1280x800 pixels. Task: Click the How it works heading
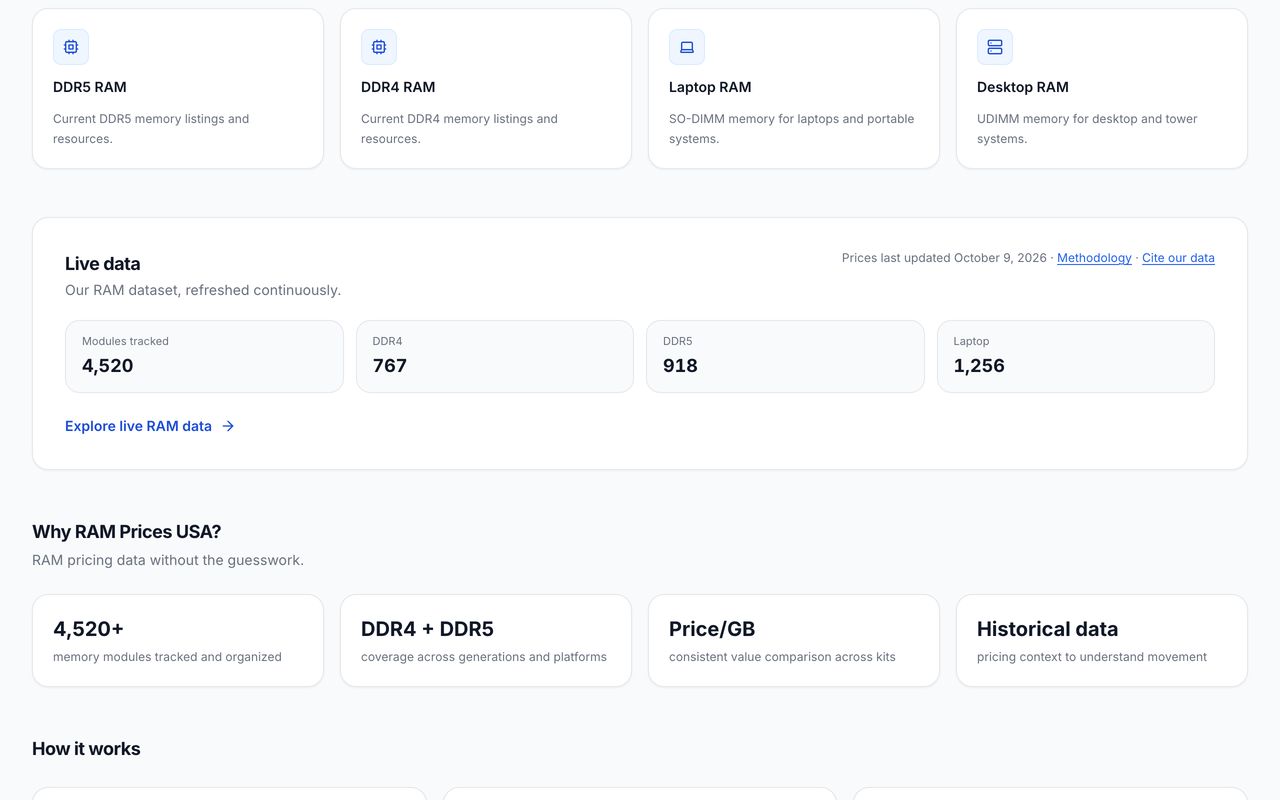click(86, 749)
